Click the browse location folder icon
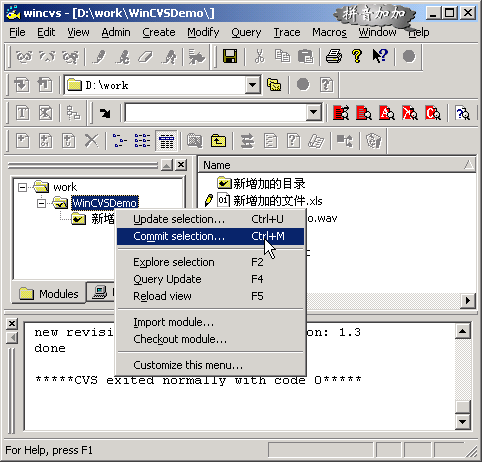482x462 pixels. click(x=274, y=85)
